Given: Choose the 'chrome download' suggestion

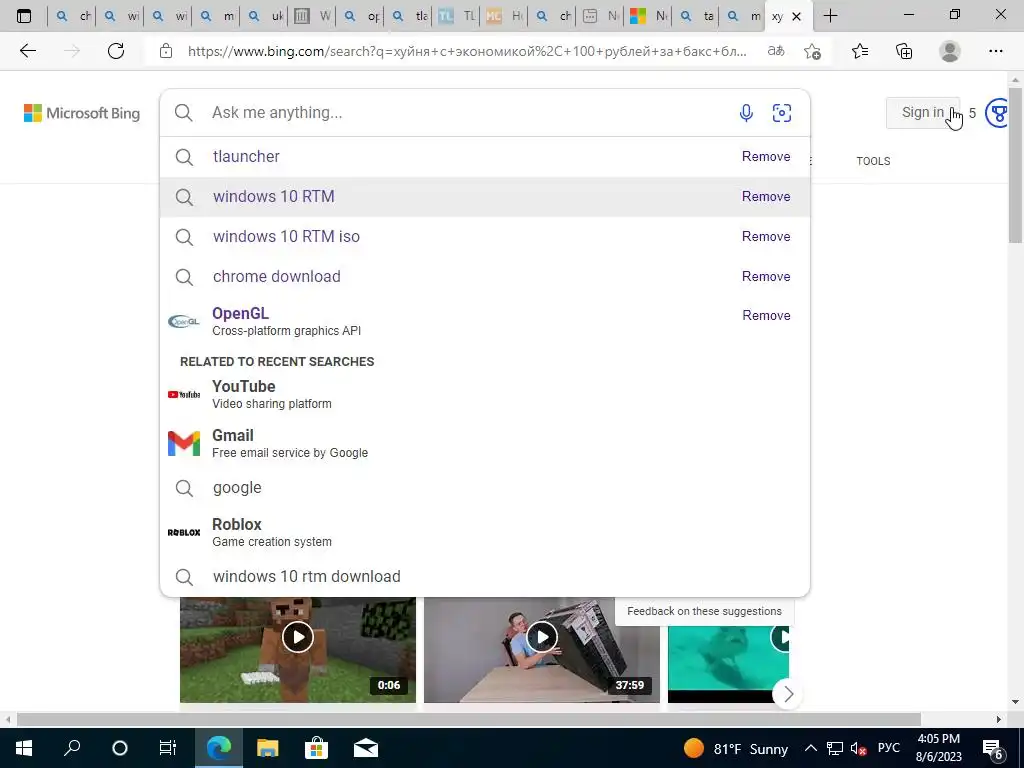Looking at the screenshot, I should (x=485, y=276).
